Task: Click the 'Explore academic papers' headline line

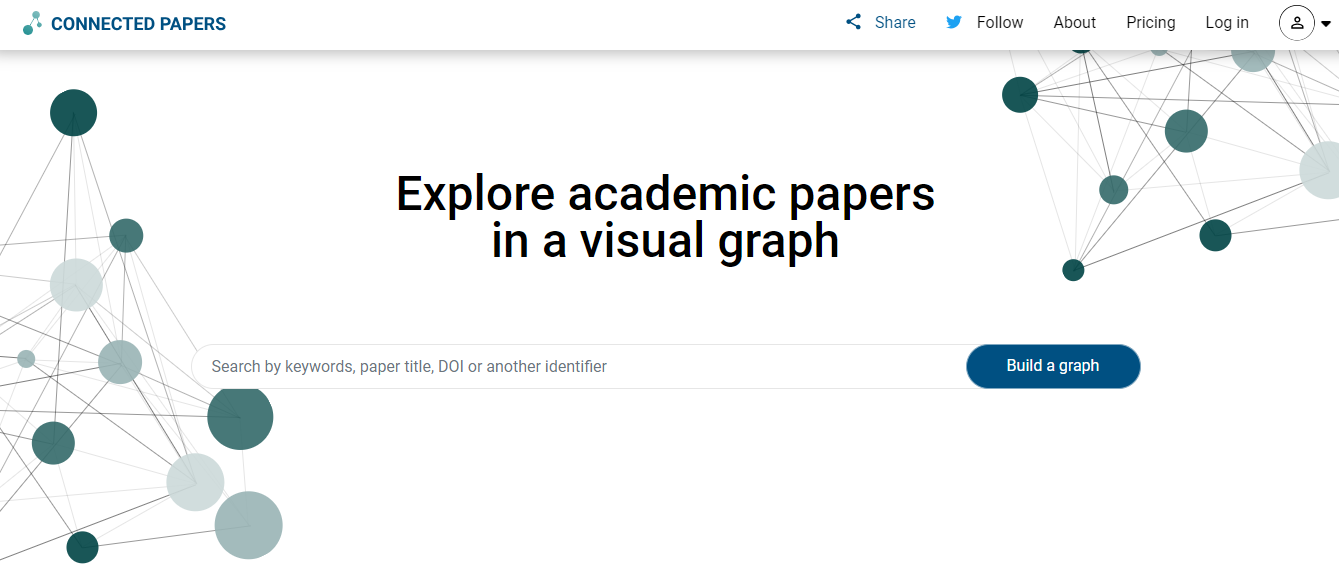Action: pos(665,193)
